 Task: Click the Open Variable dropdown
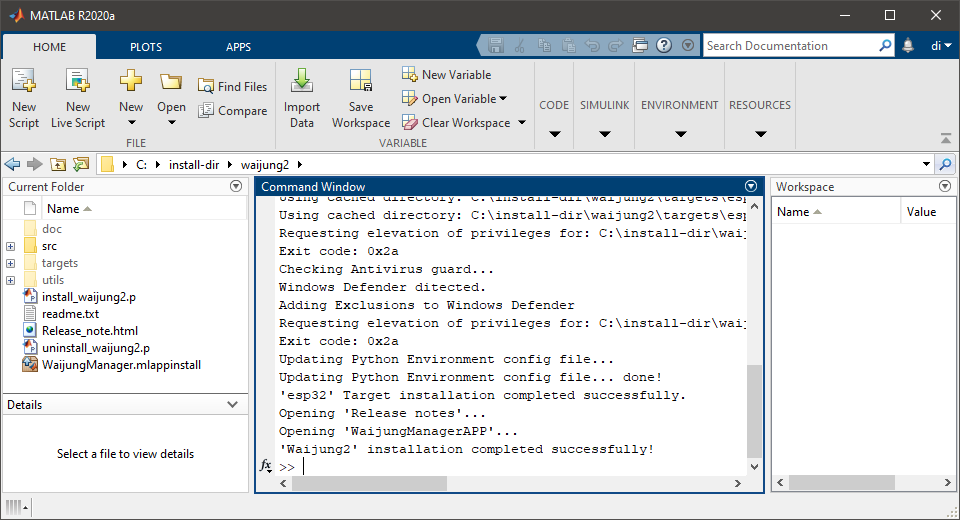coord(454,99)
